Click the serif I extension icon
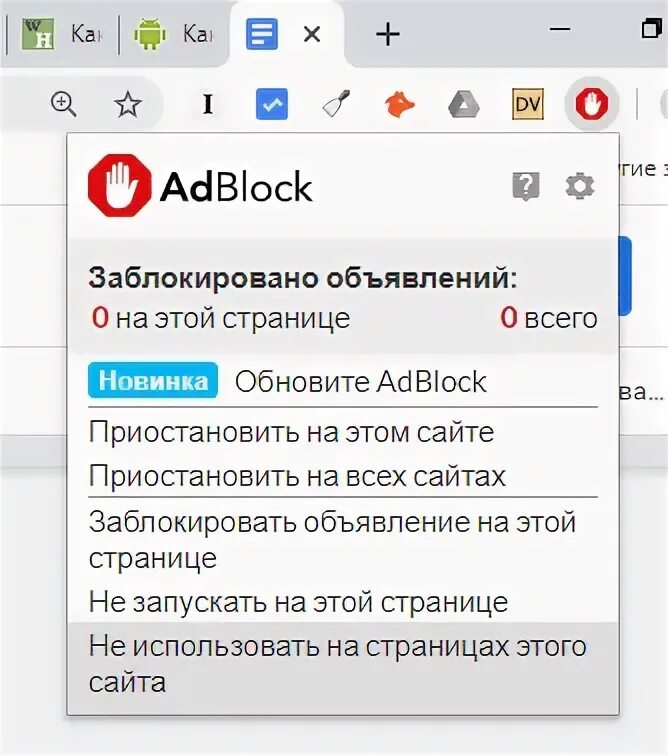 point(208,104)
